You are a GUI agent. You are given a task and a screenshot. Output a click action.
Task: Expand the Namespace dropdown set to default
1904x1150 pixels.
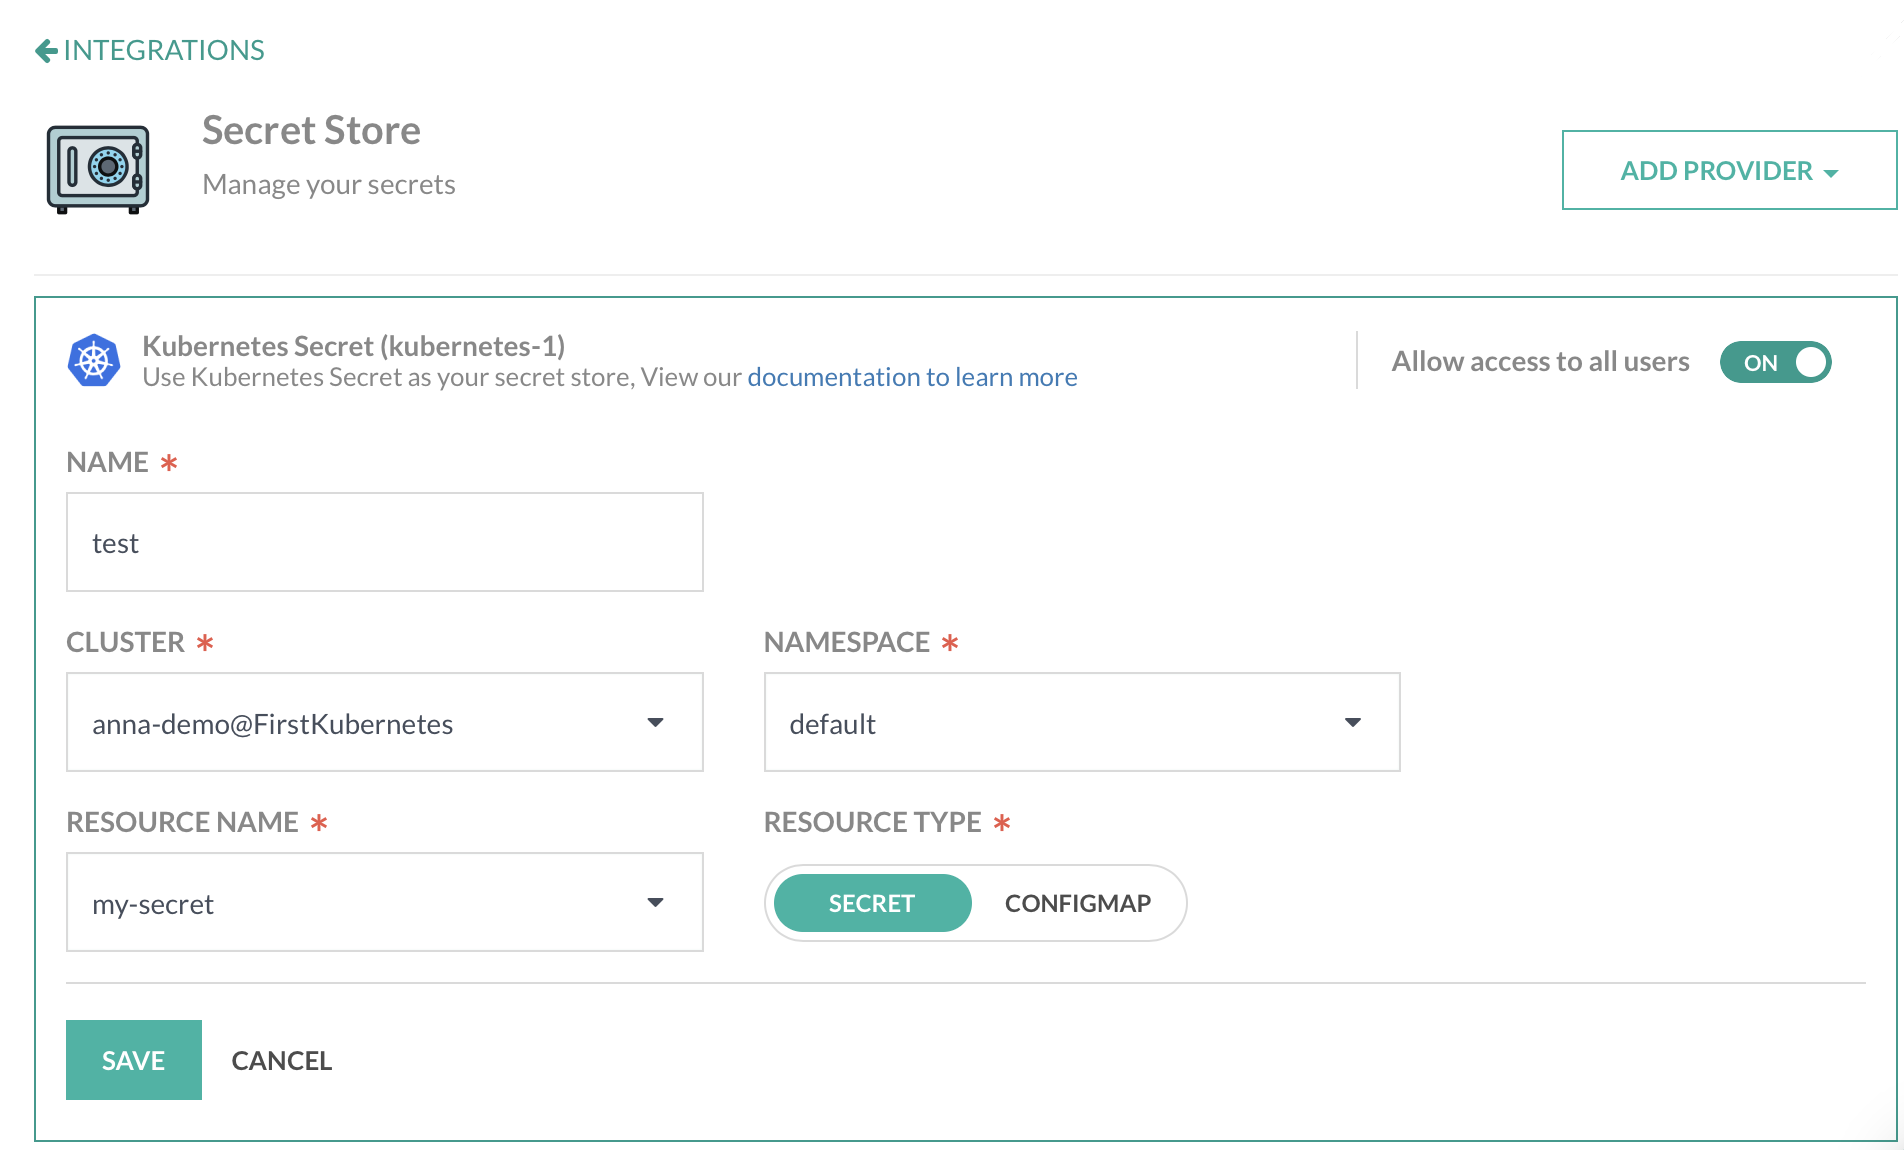(x=1081, y=722)
